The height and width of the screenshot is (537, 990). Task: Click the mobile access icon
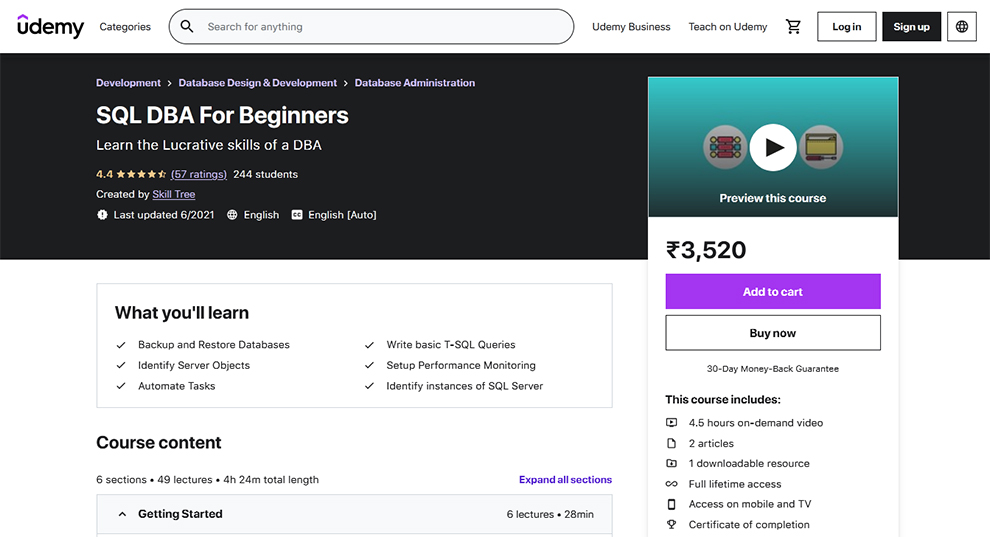[x=672, y=504]
